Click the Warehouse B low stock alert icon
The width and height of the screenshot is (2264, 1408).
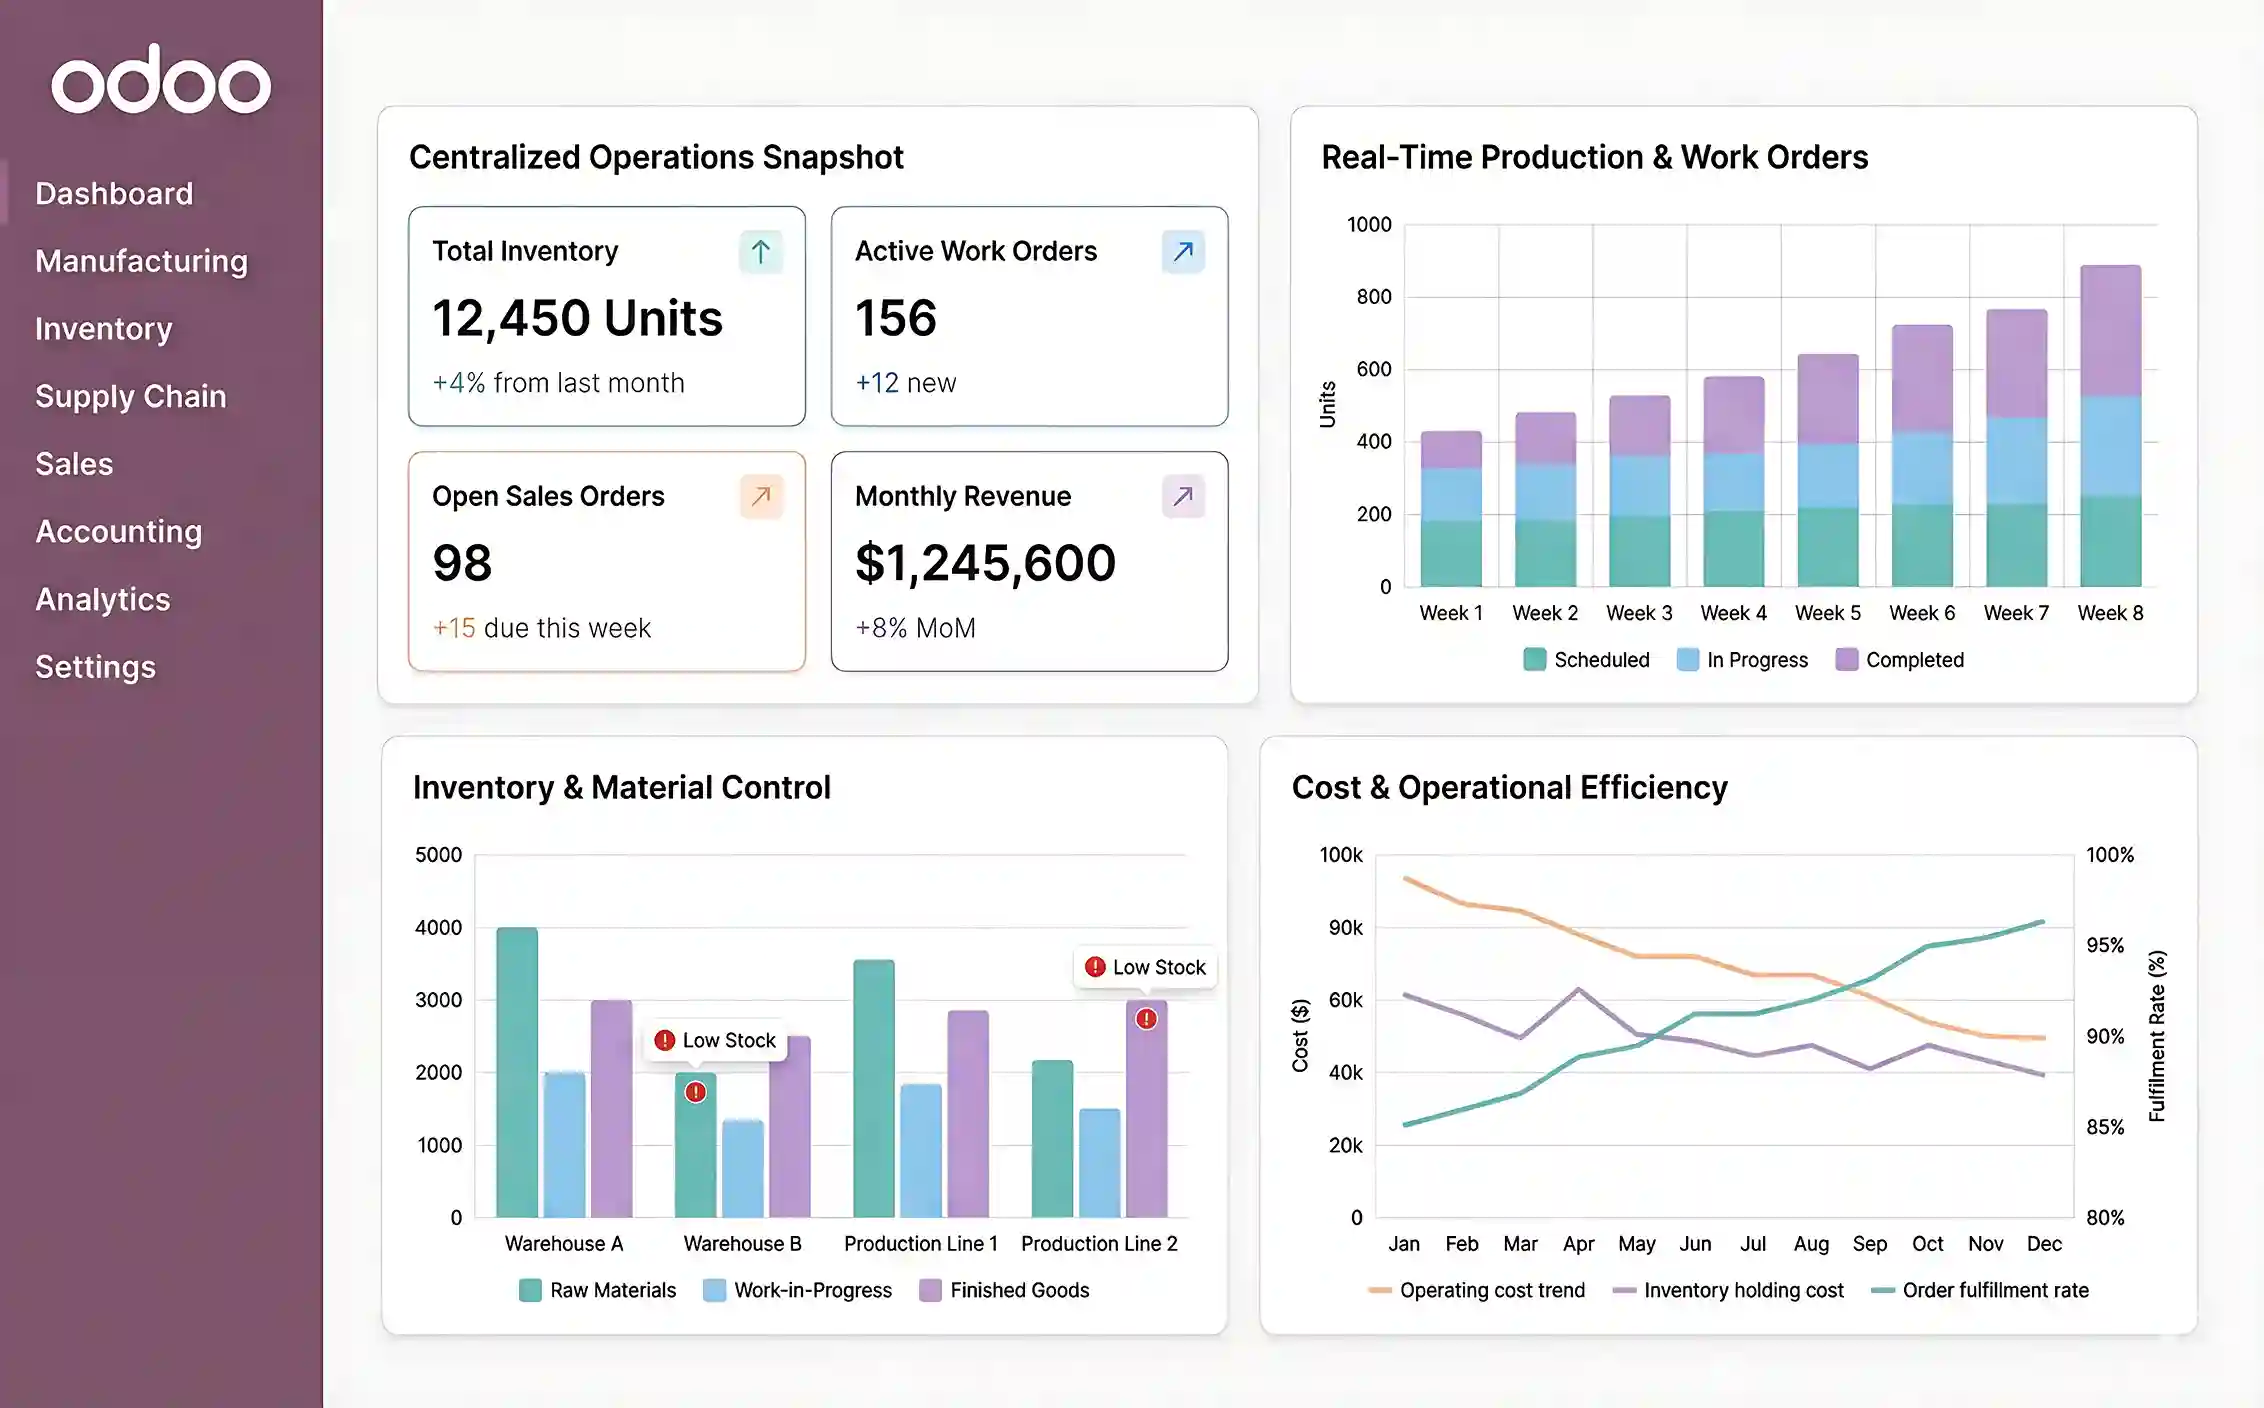[695, 1092]
